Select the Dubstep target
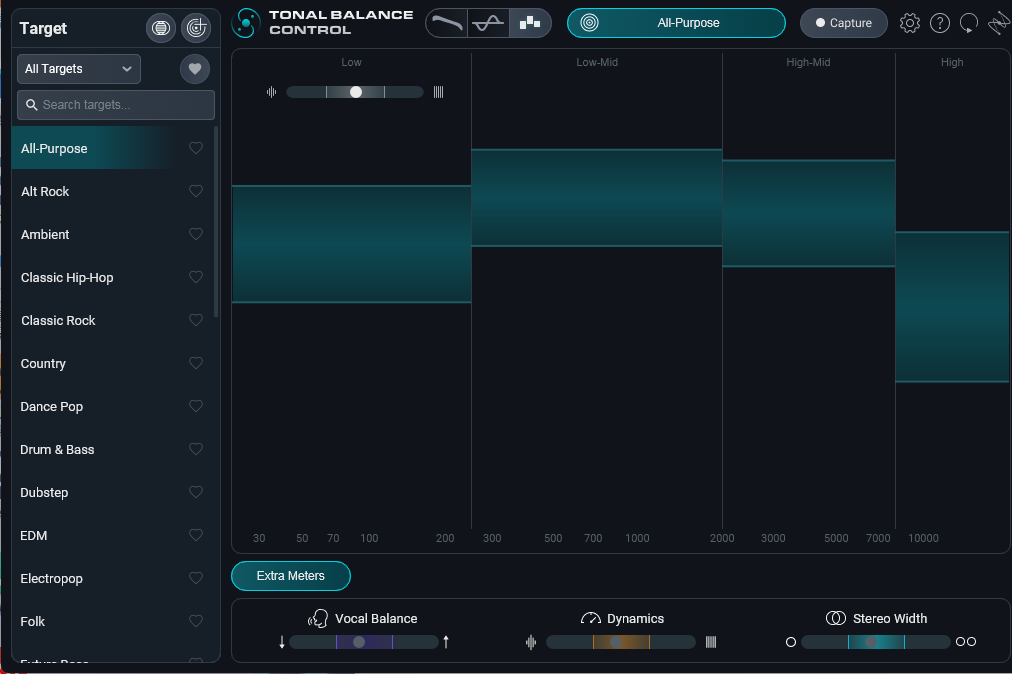 coord(113,493)
